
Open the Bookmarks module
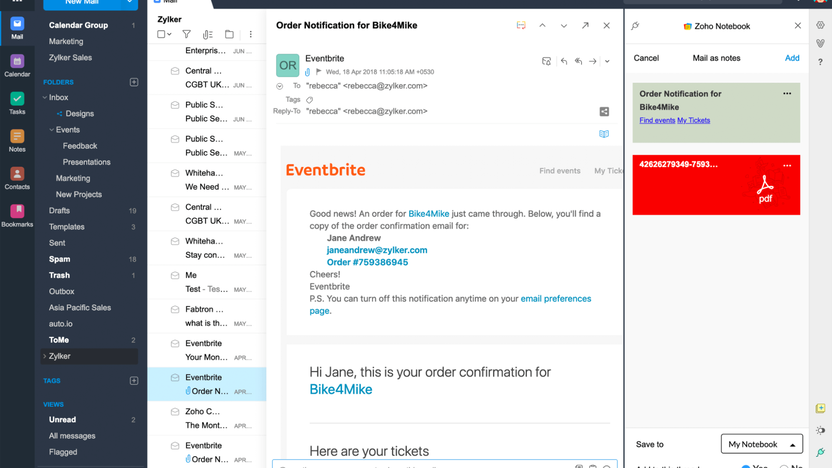tap(17, 215)
